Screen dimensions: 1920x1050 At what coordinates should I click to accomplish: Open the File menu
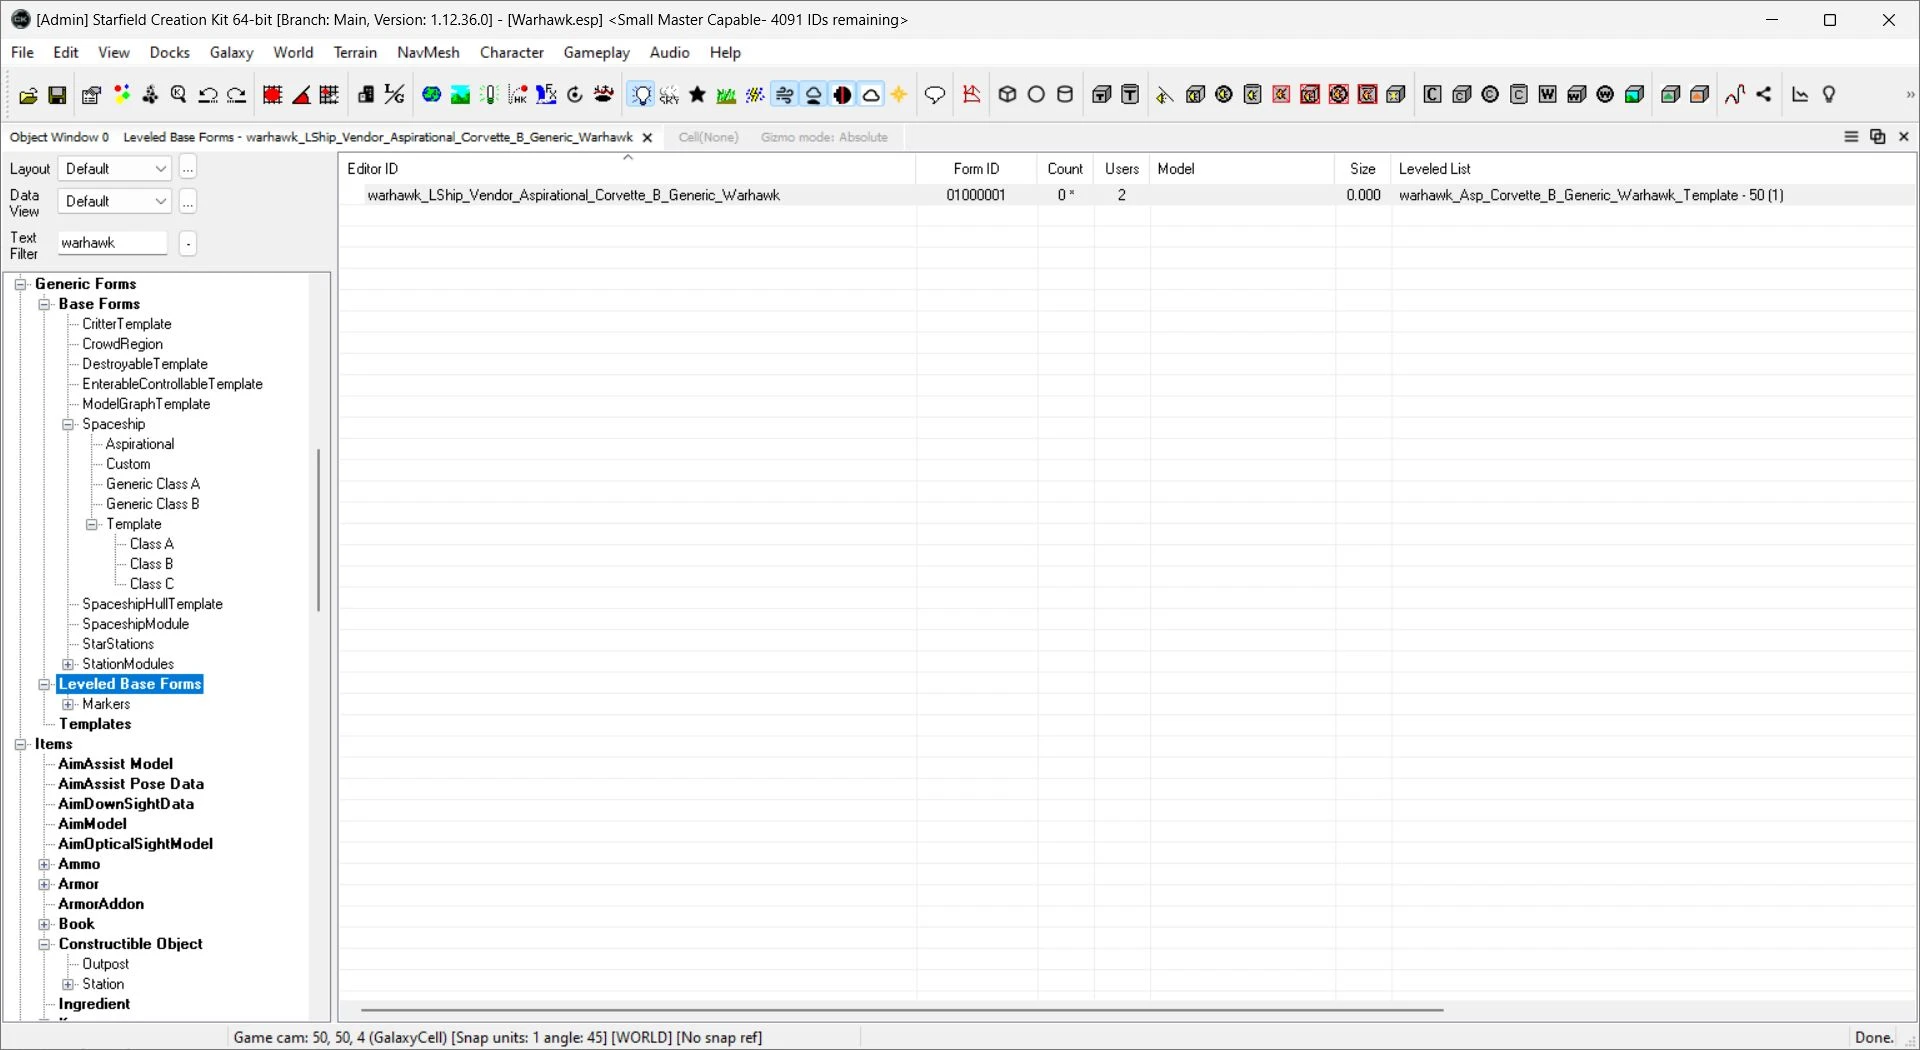[22, 53]
